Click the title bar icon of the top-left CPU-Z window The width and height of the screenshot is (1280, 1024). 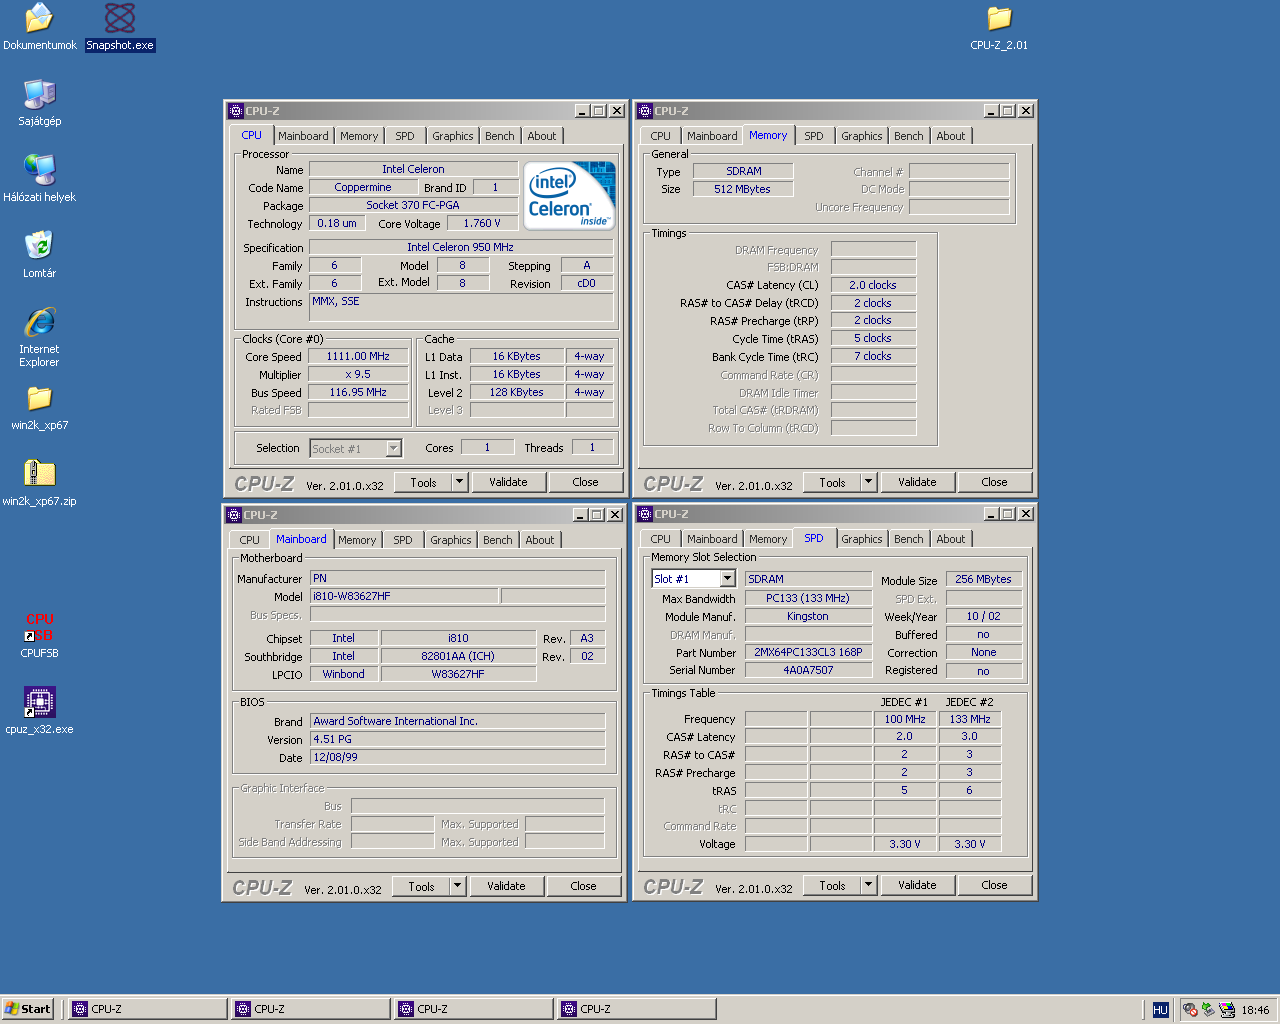coord(235,111)
